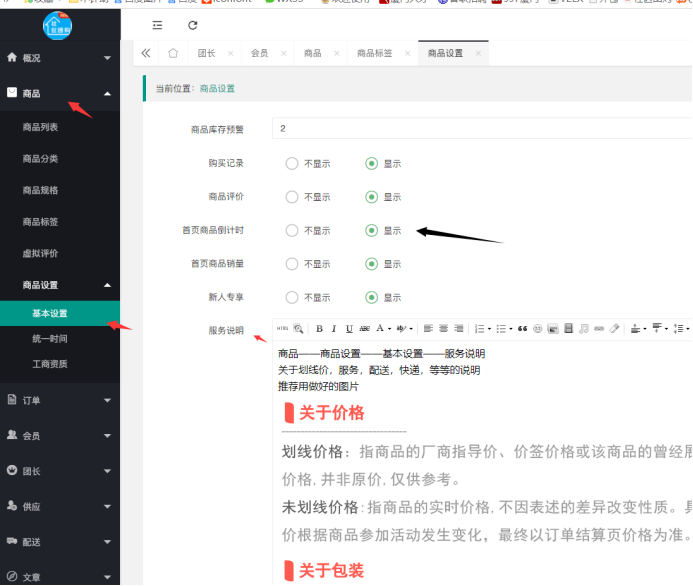Click the refresh icon in the top bar
This screenshot has width=693, height=586.
192,25
